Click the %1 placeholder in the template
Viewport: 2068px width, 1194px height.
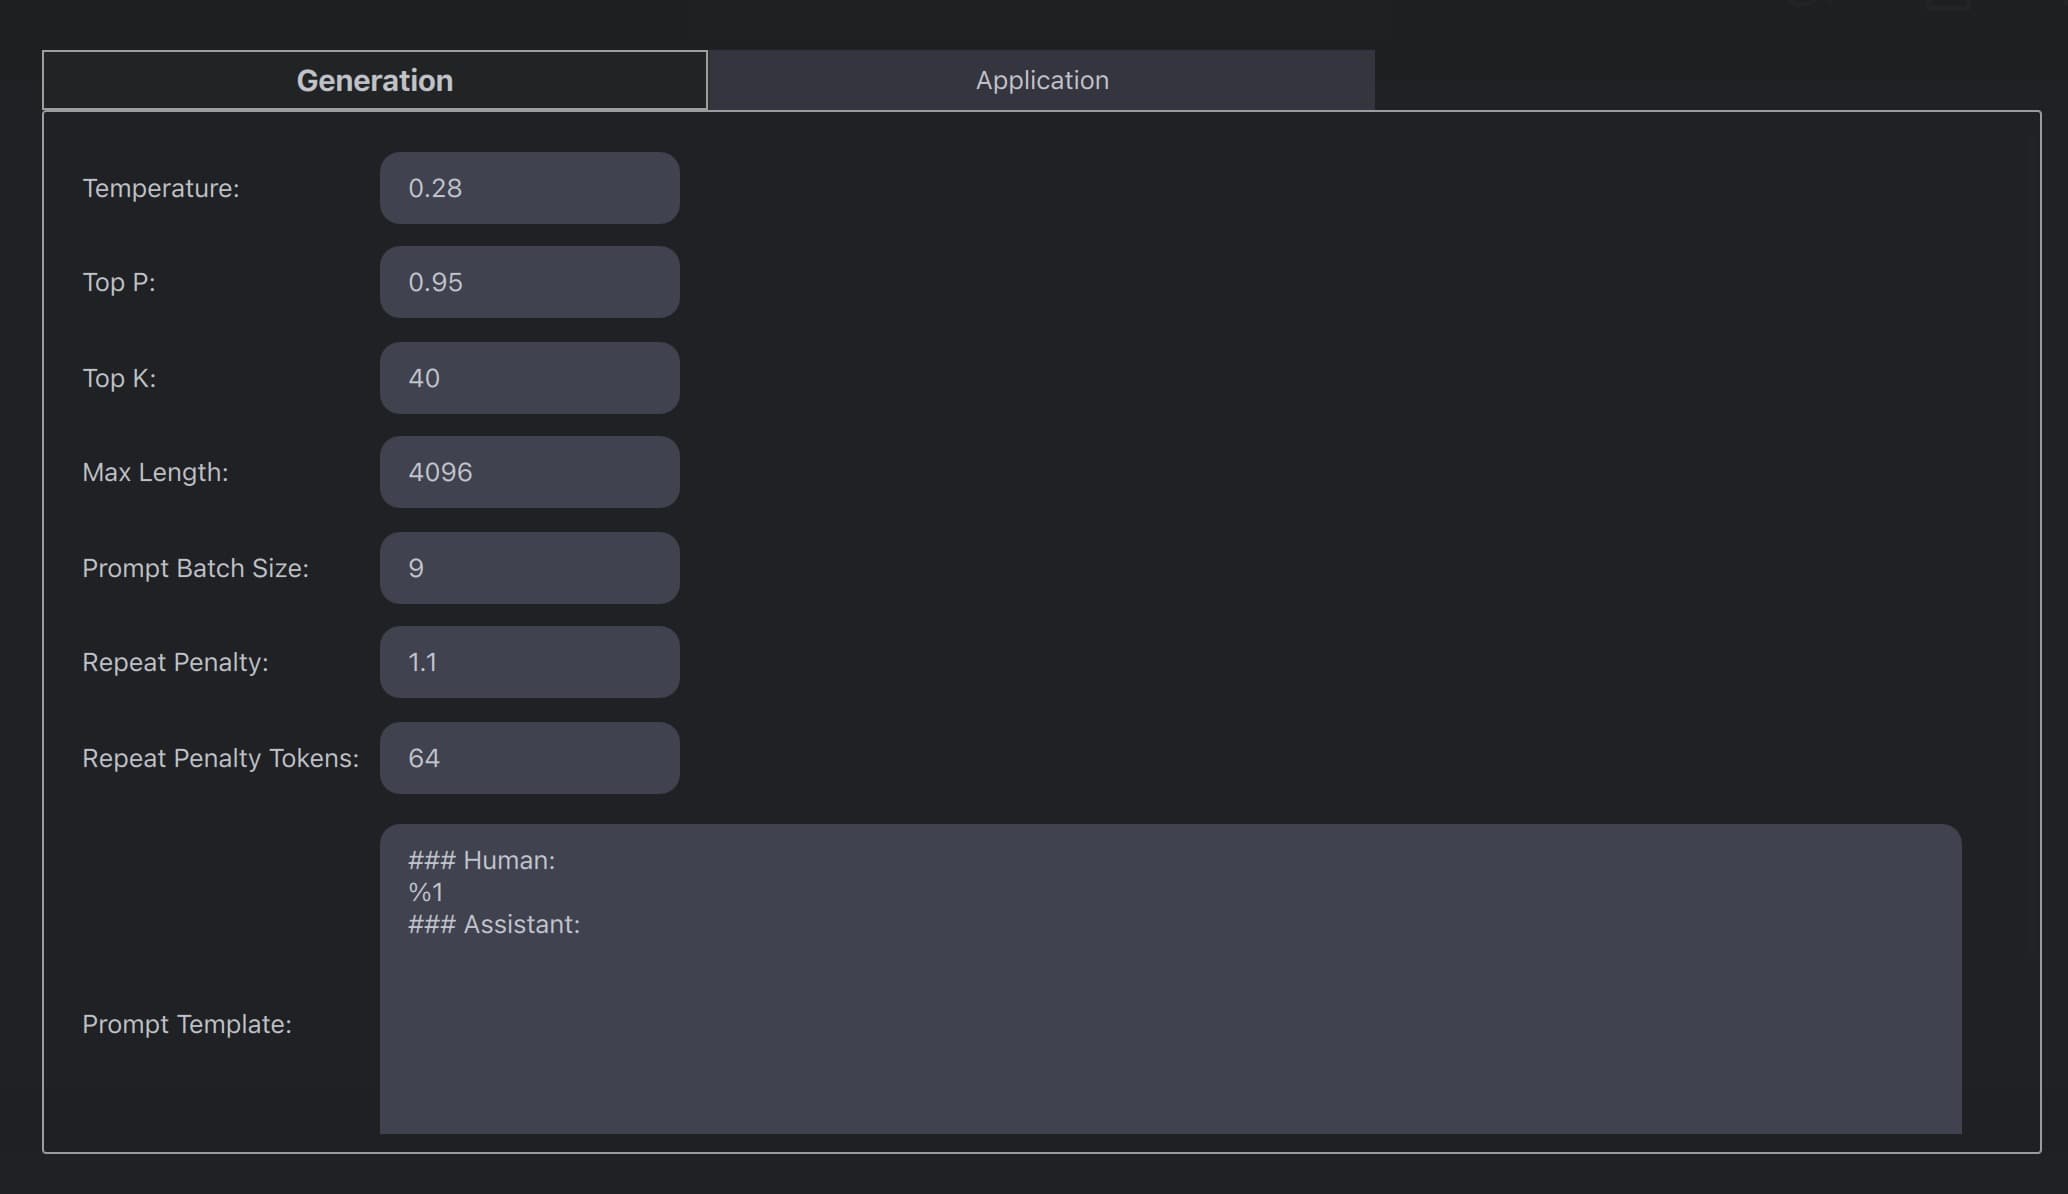[426, 892]
